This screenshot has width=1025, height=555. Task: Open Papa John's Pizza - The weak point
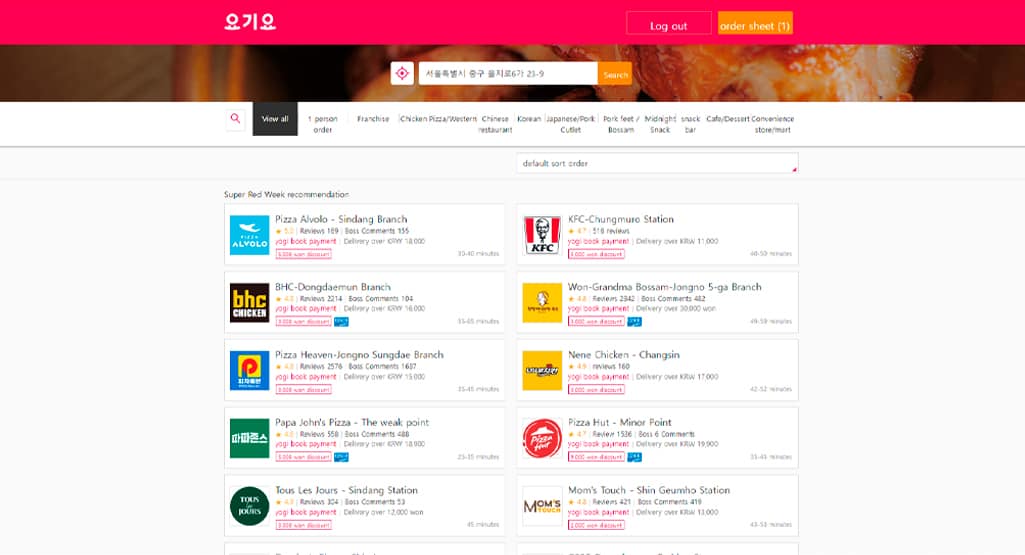click(x=352, y=422)
